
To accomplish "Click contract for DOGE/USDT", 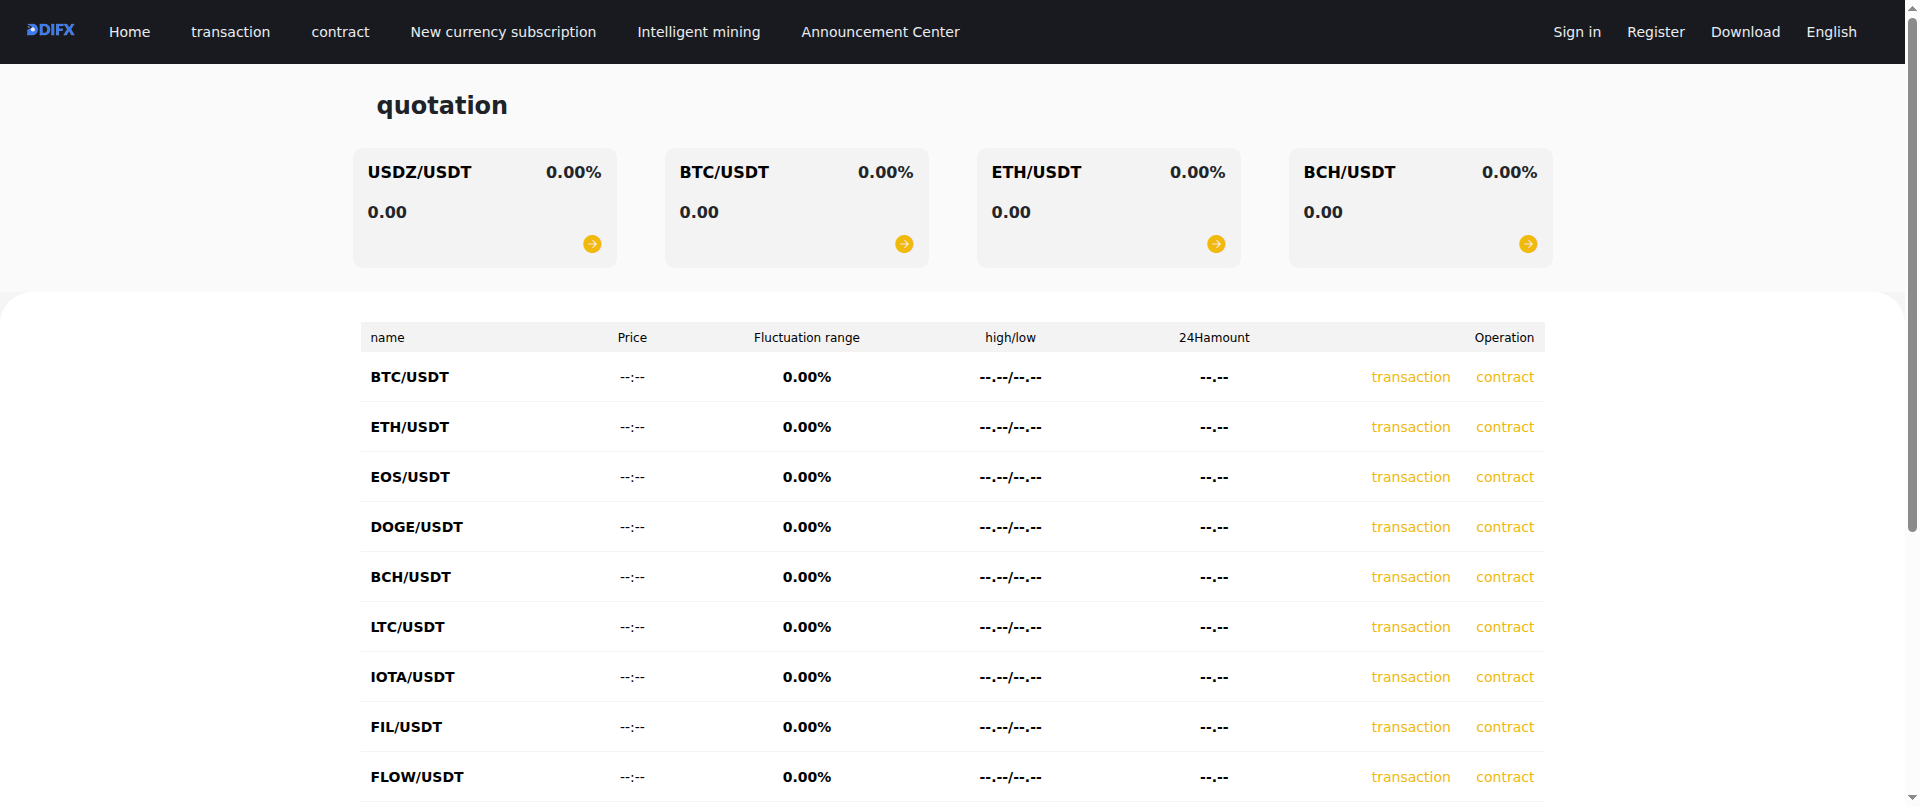I will (1505, 527).
